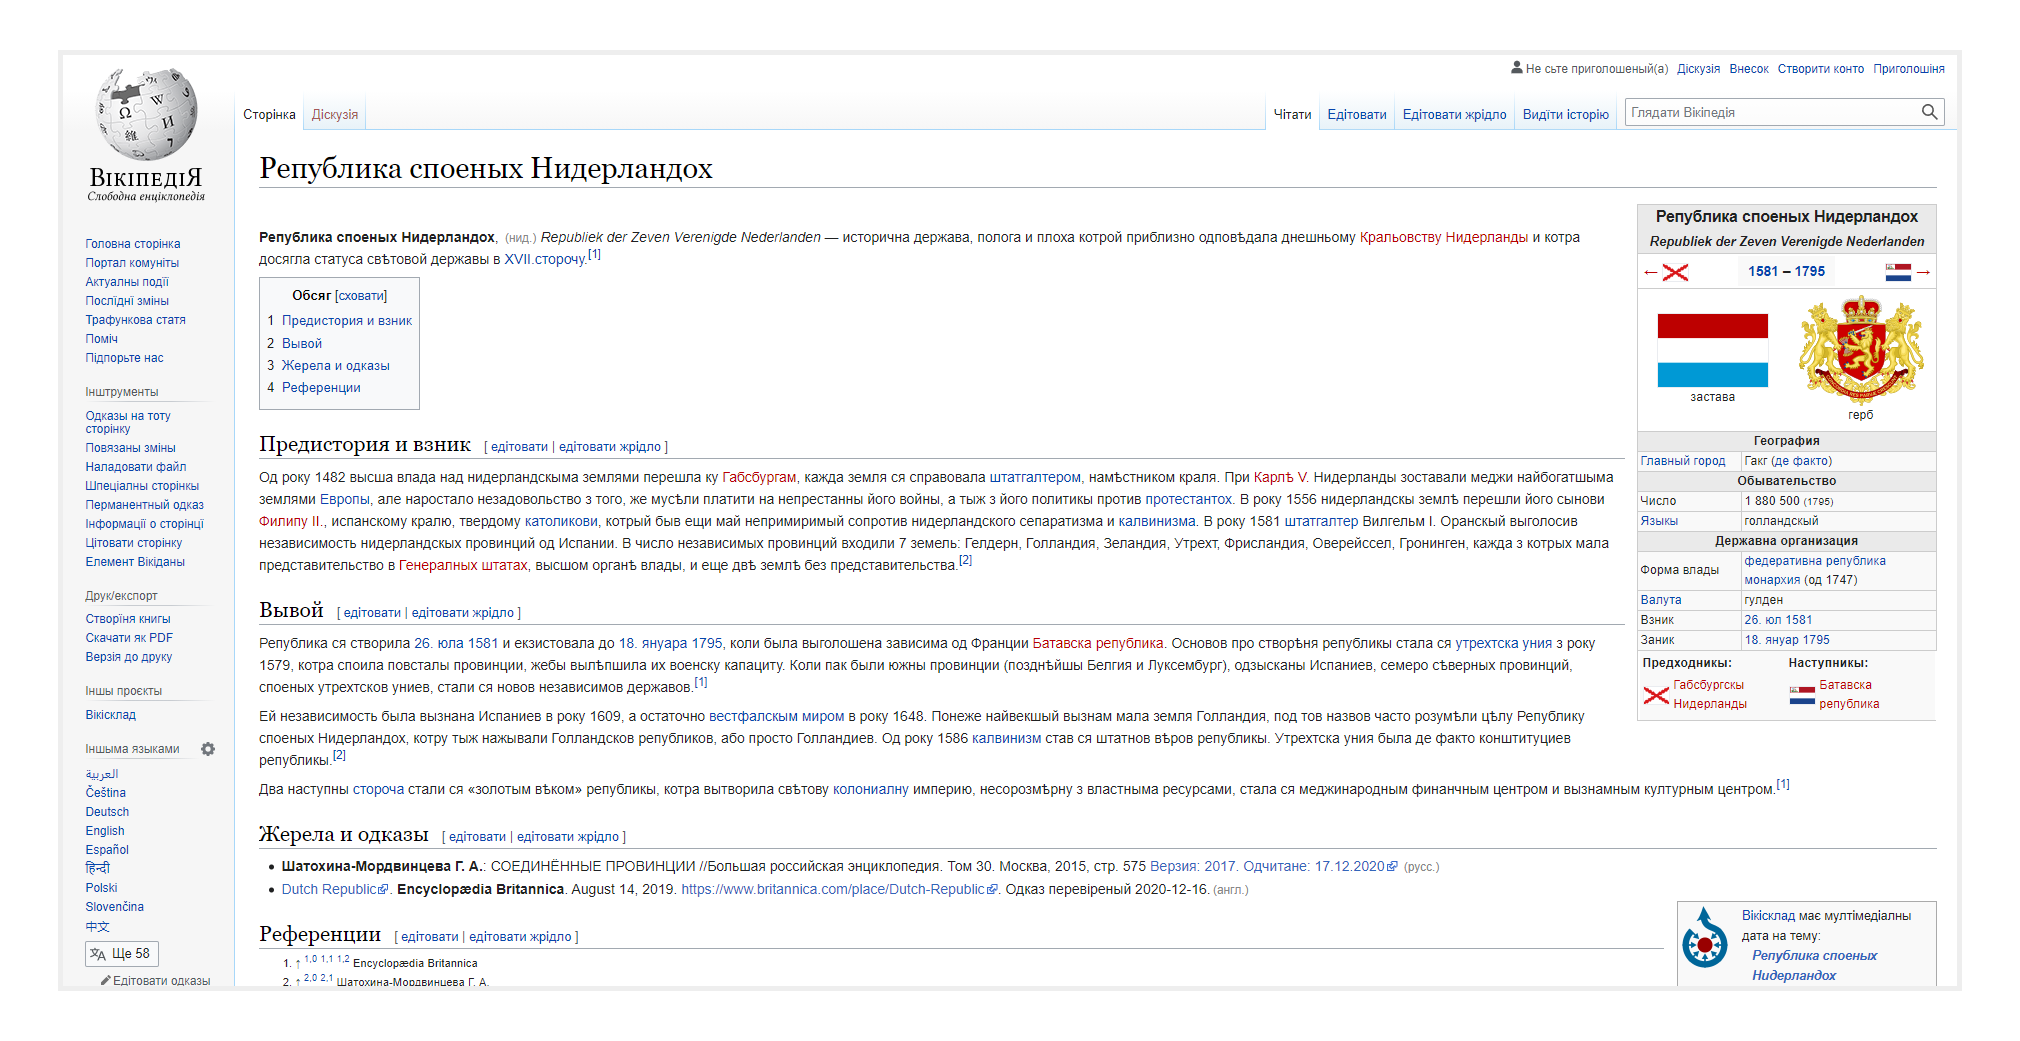Click the translate icon on 'Ще 58' button
The width and height of the screenshot is (2020, 1041).
point(98,954)
